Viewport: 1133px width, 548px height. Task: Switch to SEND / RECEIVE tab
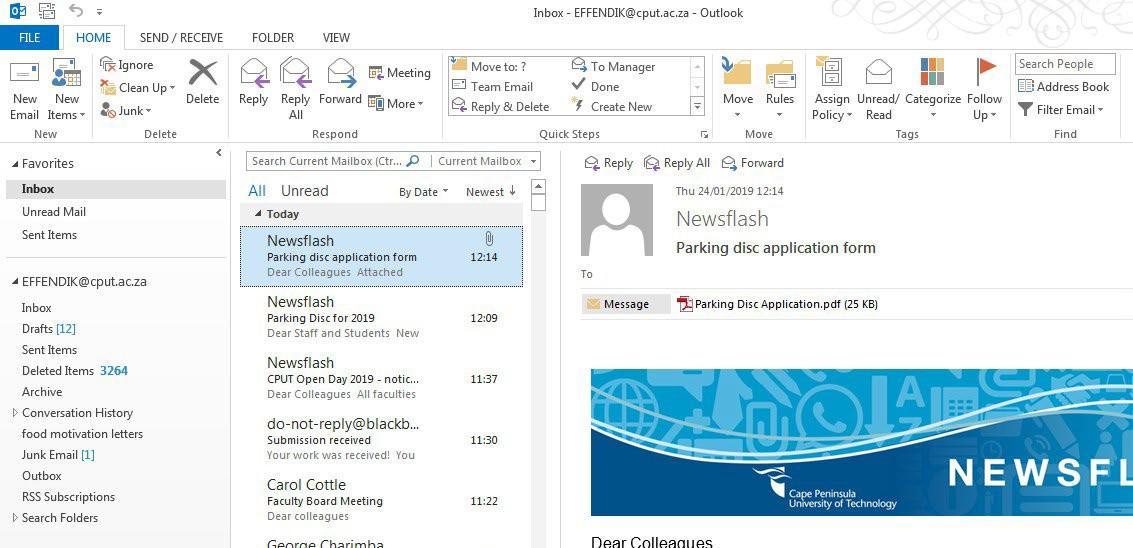(x=181, y=38)
